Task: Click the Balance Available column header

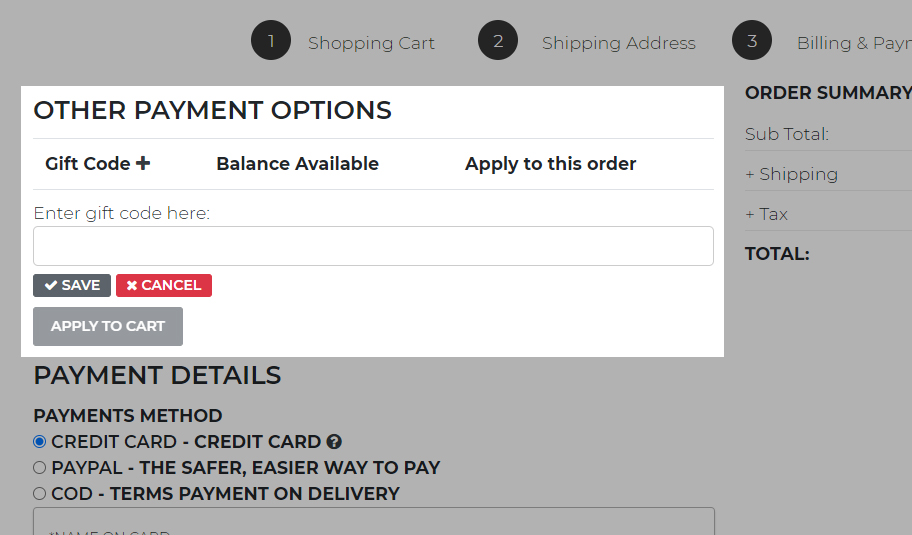Action: pyautogui.click(x=297, y=164)
